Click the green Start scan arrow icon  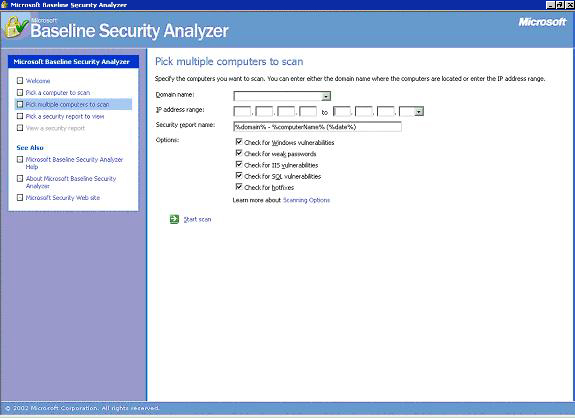(174, 219)
